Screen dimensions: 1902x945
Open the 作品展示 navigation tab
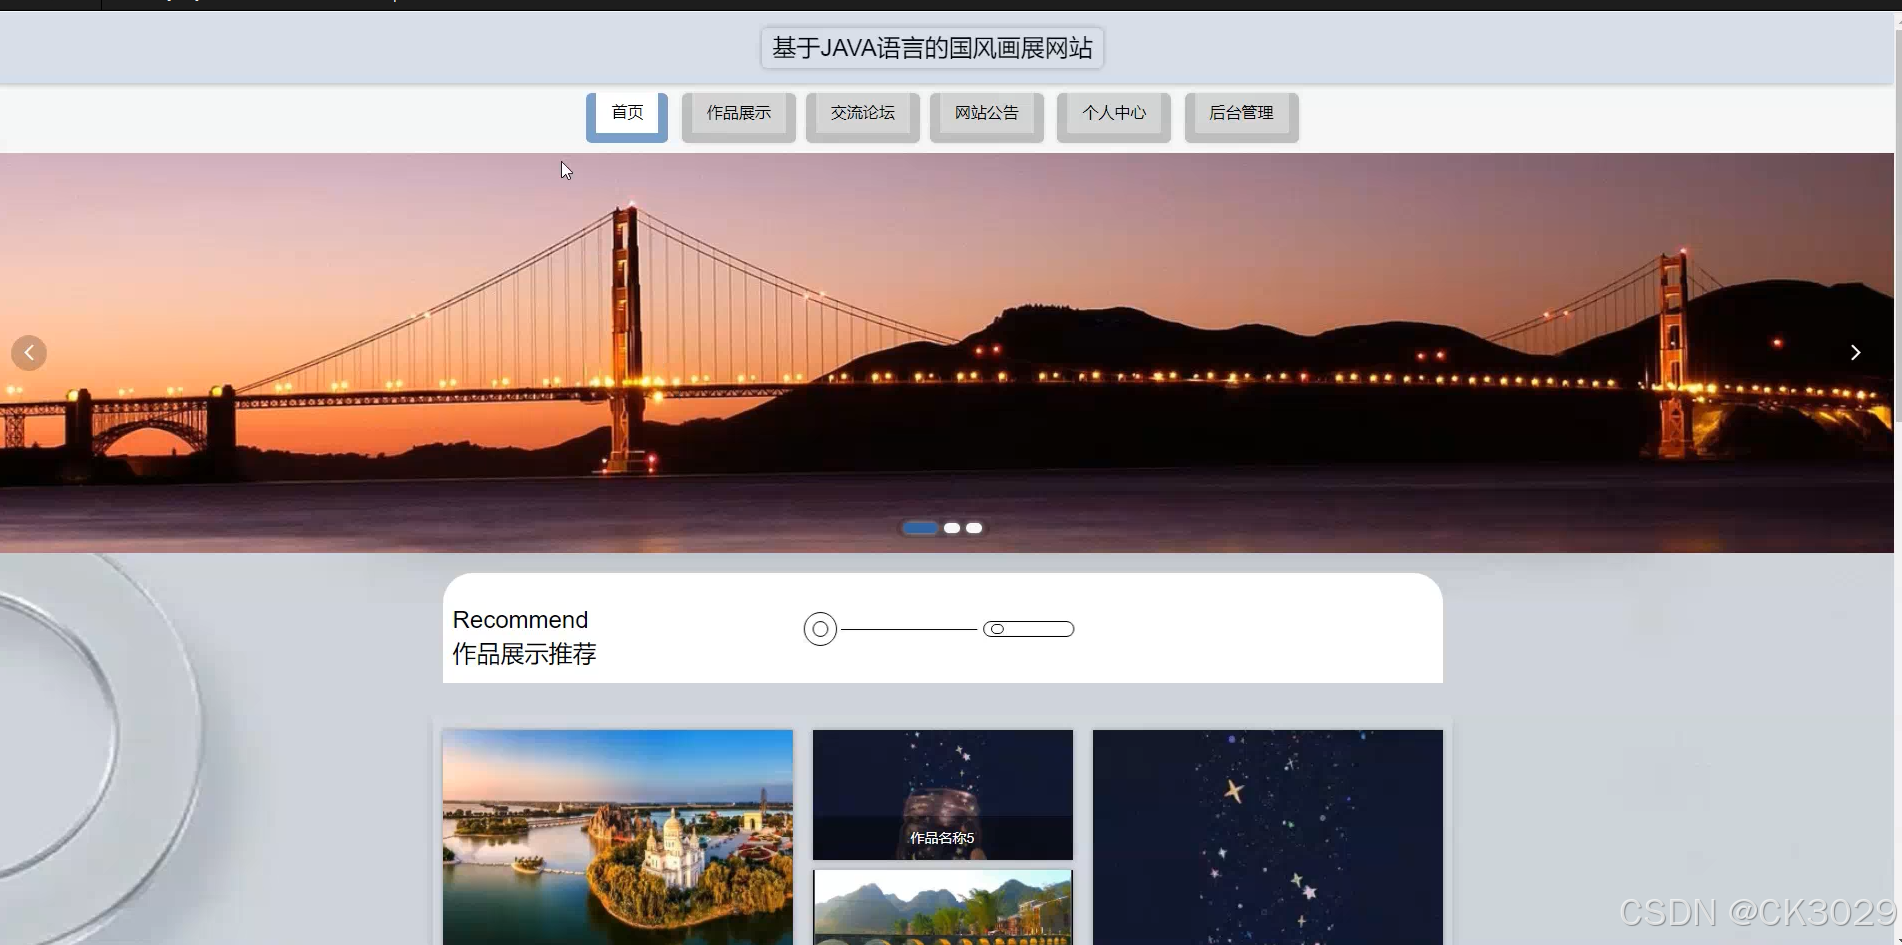(739, 117)
